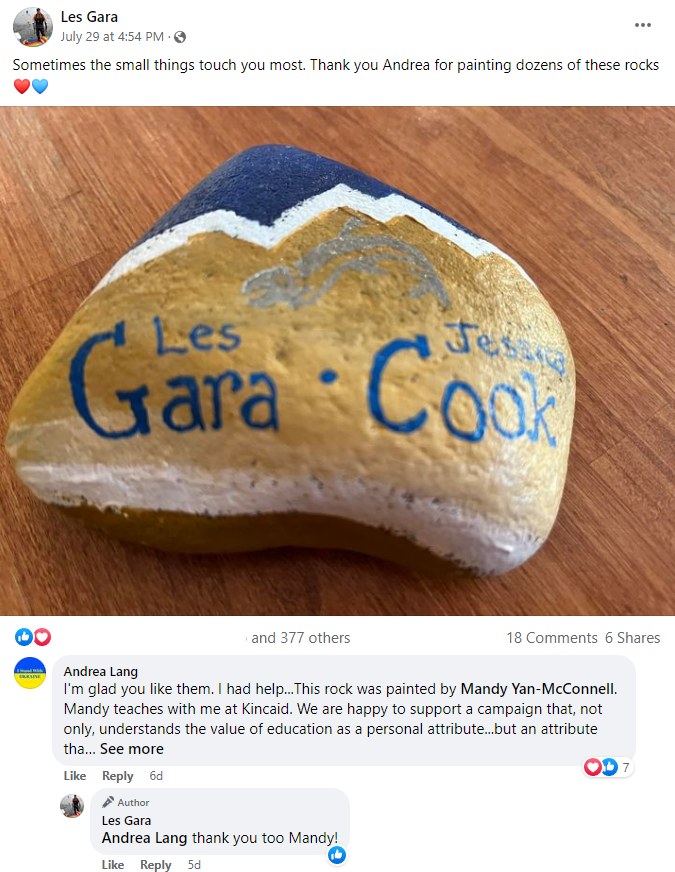This screenshot has height=872, width=675.
Task: Click the blue like reaction icon under photo
Action: (x=23, y=637)
